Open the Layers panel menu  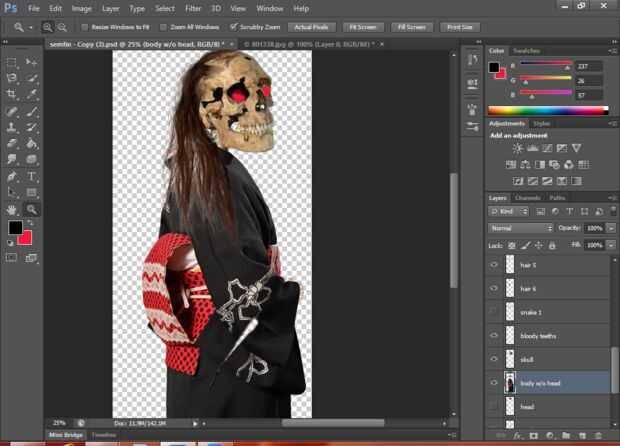(x=612, y=197)
